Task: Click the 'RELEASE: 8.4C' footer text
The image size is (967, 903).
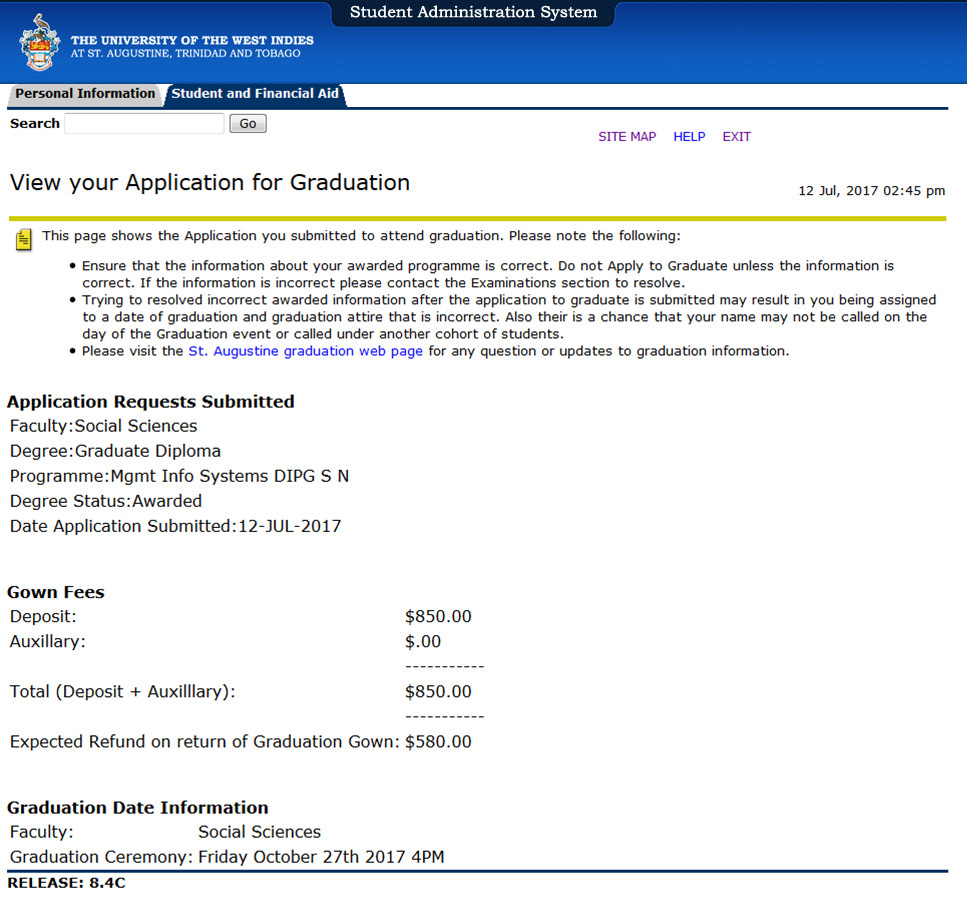Action: point(67,883)
